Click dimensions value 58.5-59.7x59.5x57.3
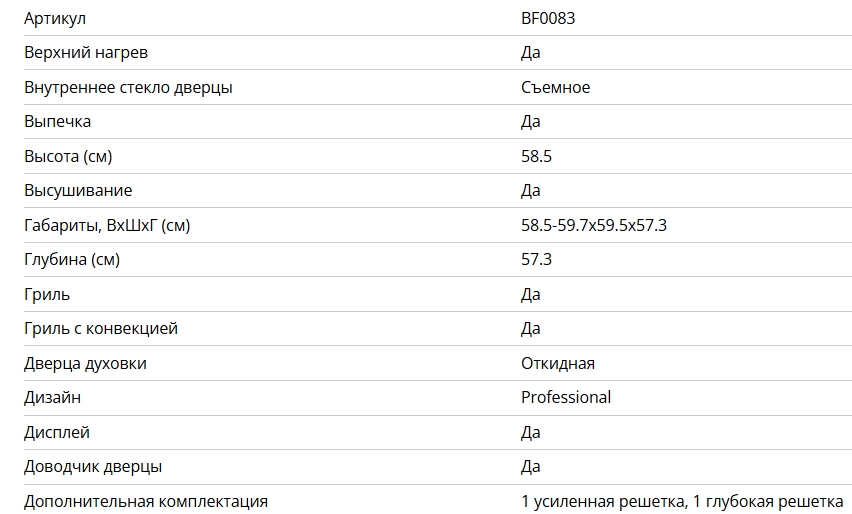 tap(593, 225)
